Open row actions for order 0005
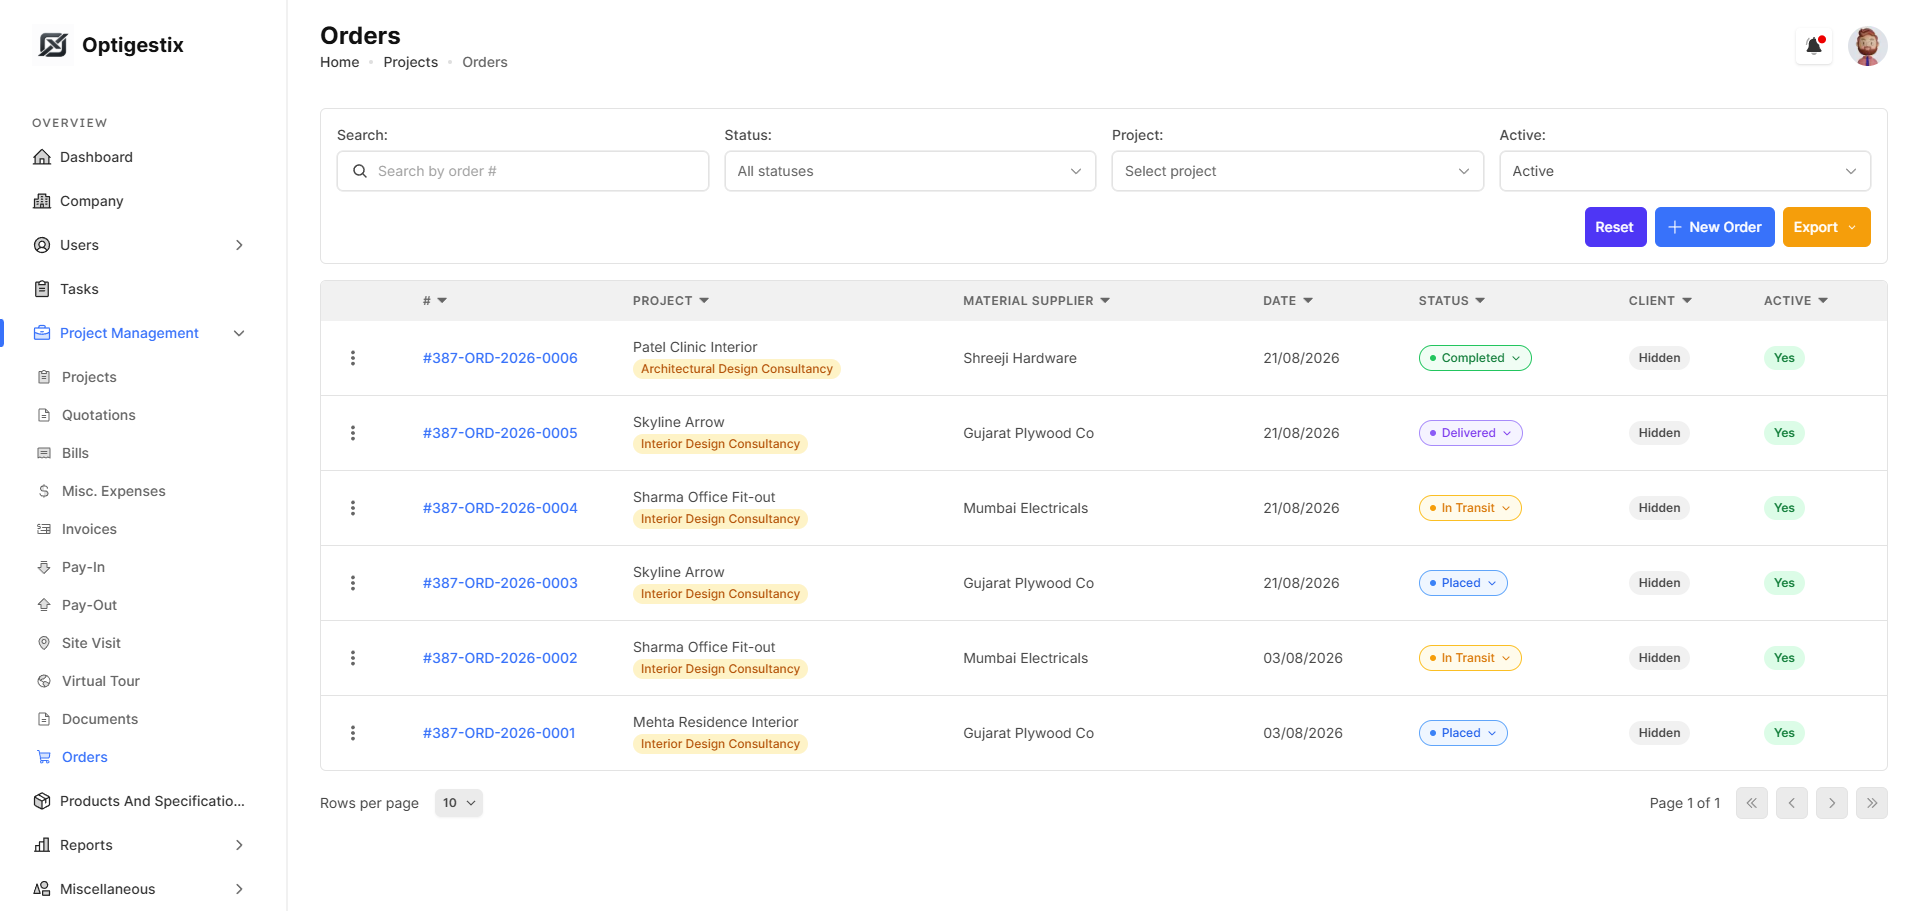The height and width of the screenshot is (911, 1920). [x=353, y=433]
